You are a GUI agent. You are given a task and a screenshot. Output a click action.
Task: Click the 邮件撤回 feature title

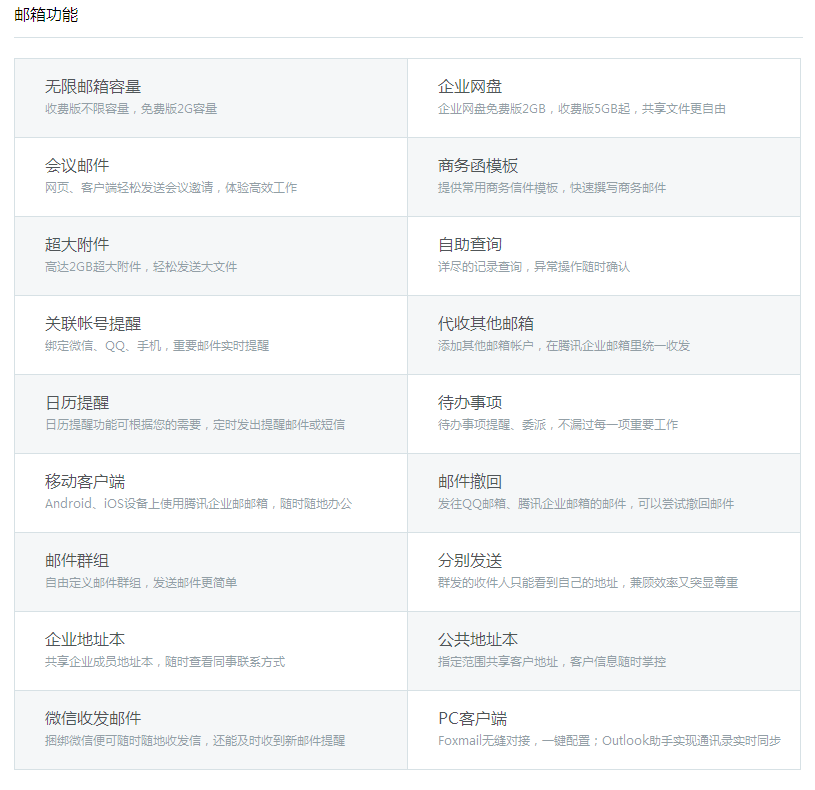point(470,482)
